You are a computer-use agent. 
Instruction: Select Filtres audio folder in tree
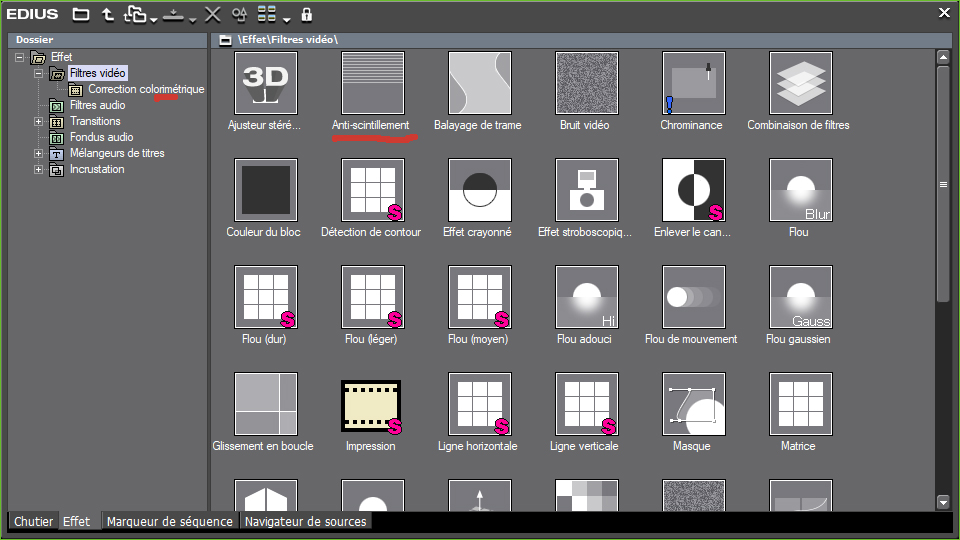[x=97, y=106]
